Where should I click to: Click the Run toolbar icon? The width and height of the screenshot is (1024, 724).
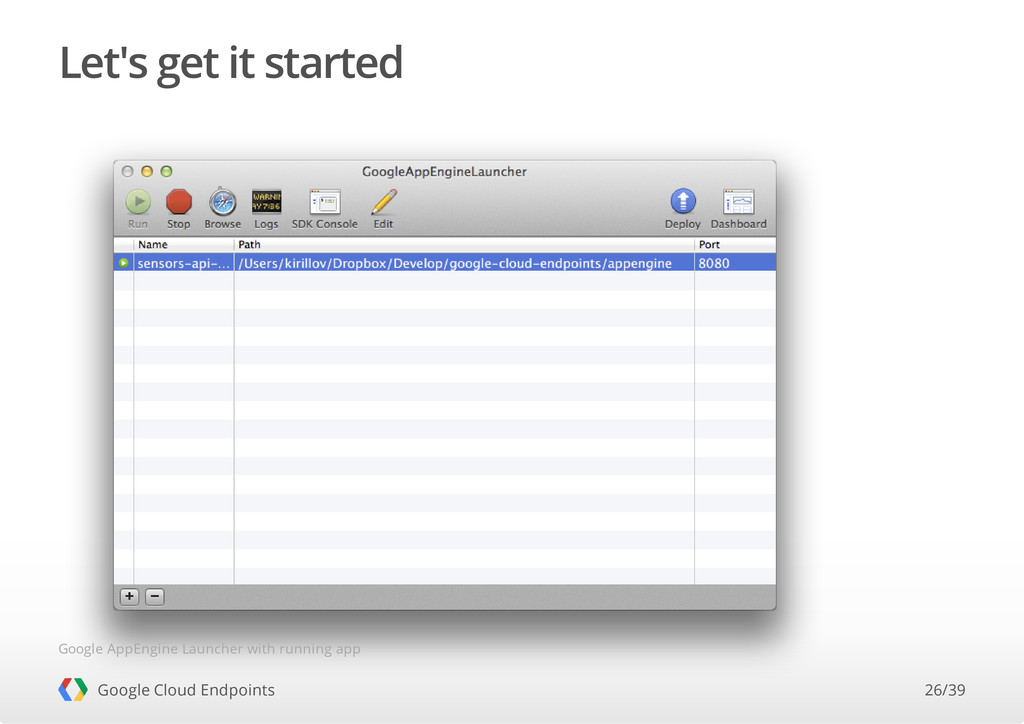pyautogui.click(x=138, y=202)
